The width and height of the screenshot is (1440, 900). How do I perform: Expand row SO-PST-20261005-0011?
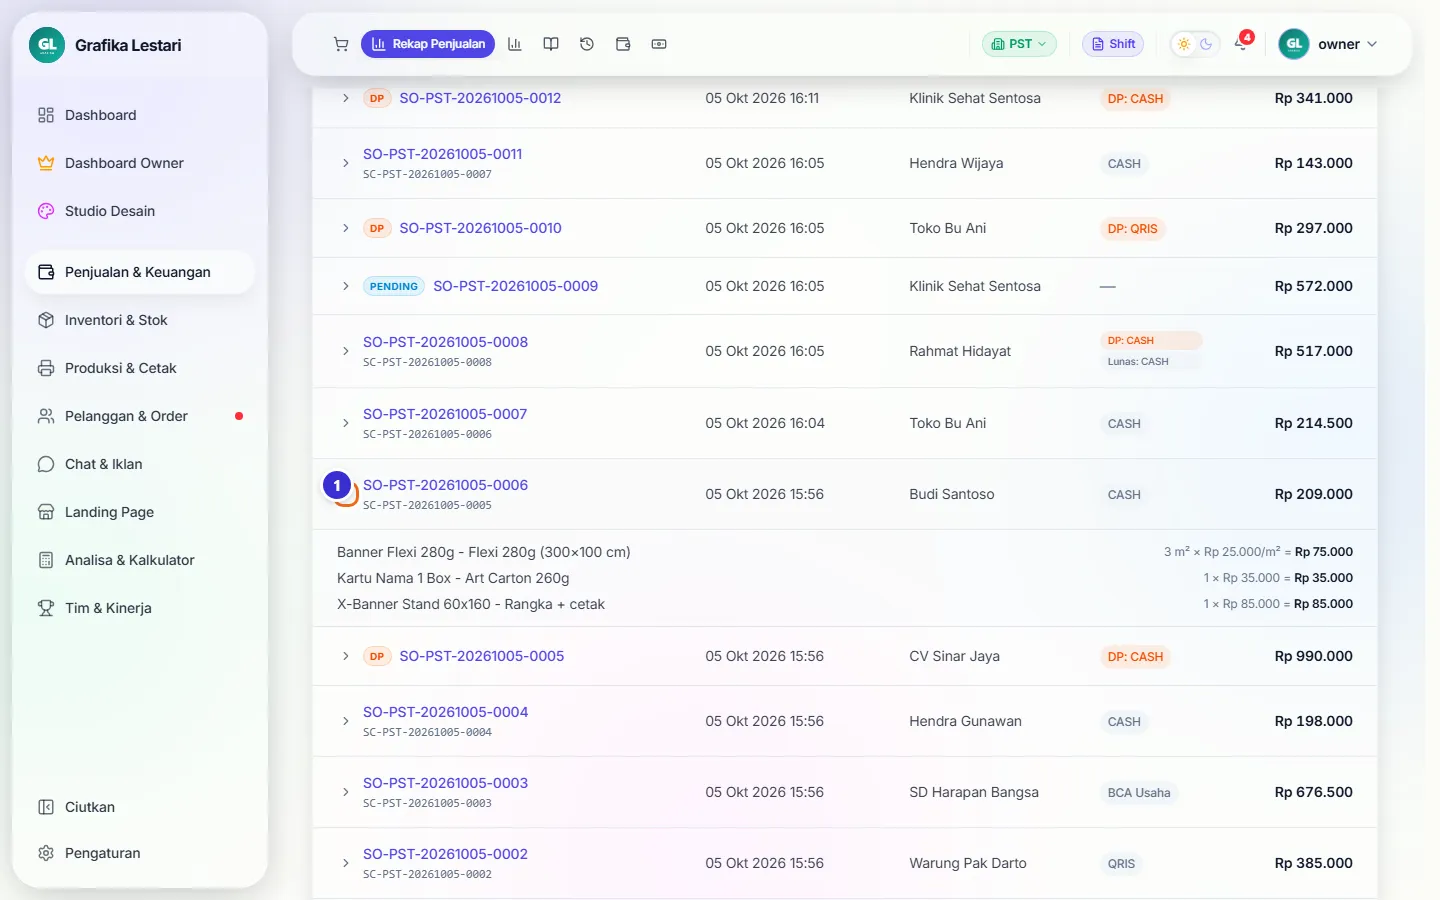point(346,163)
